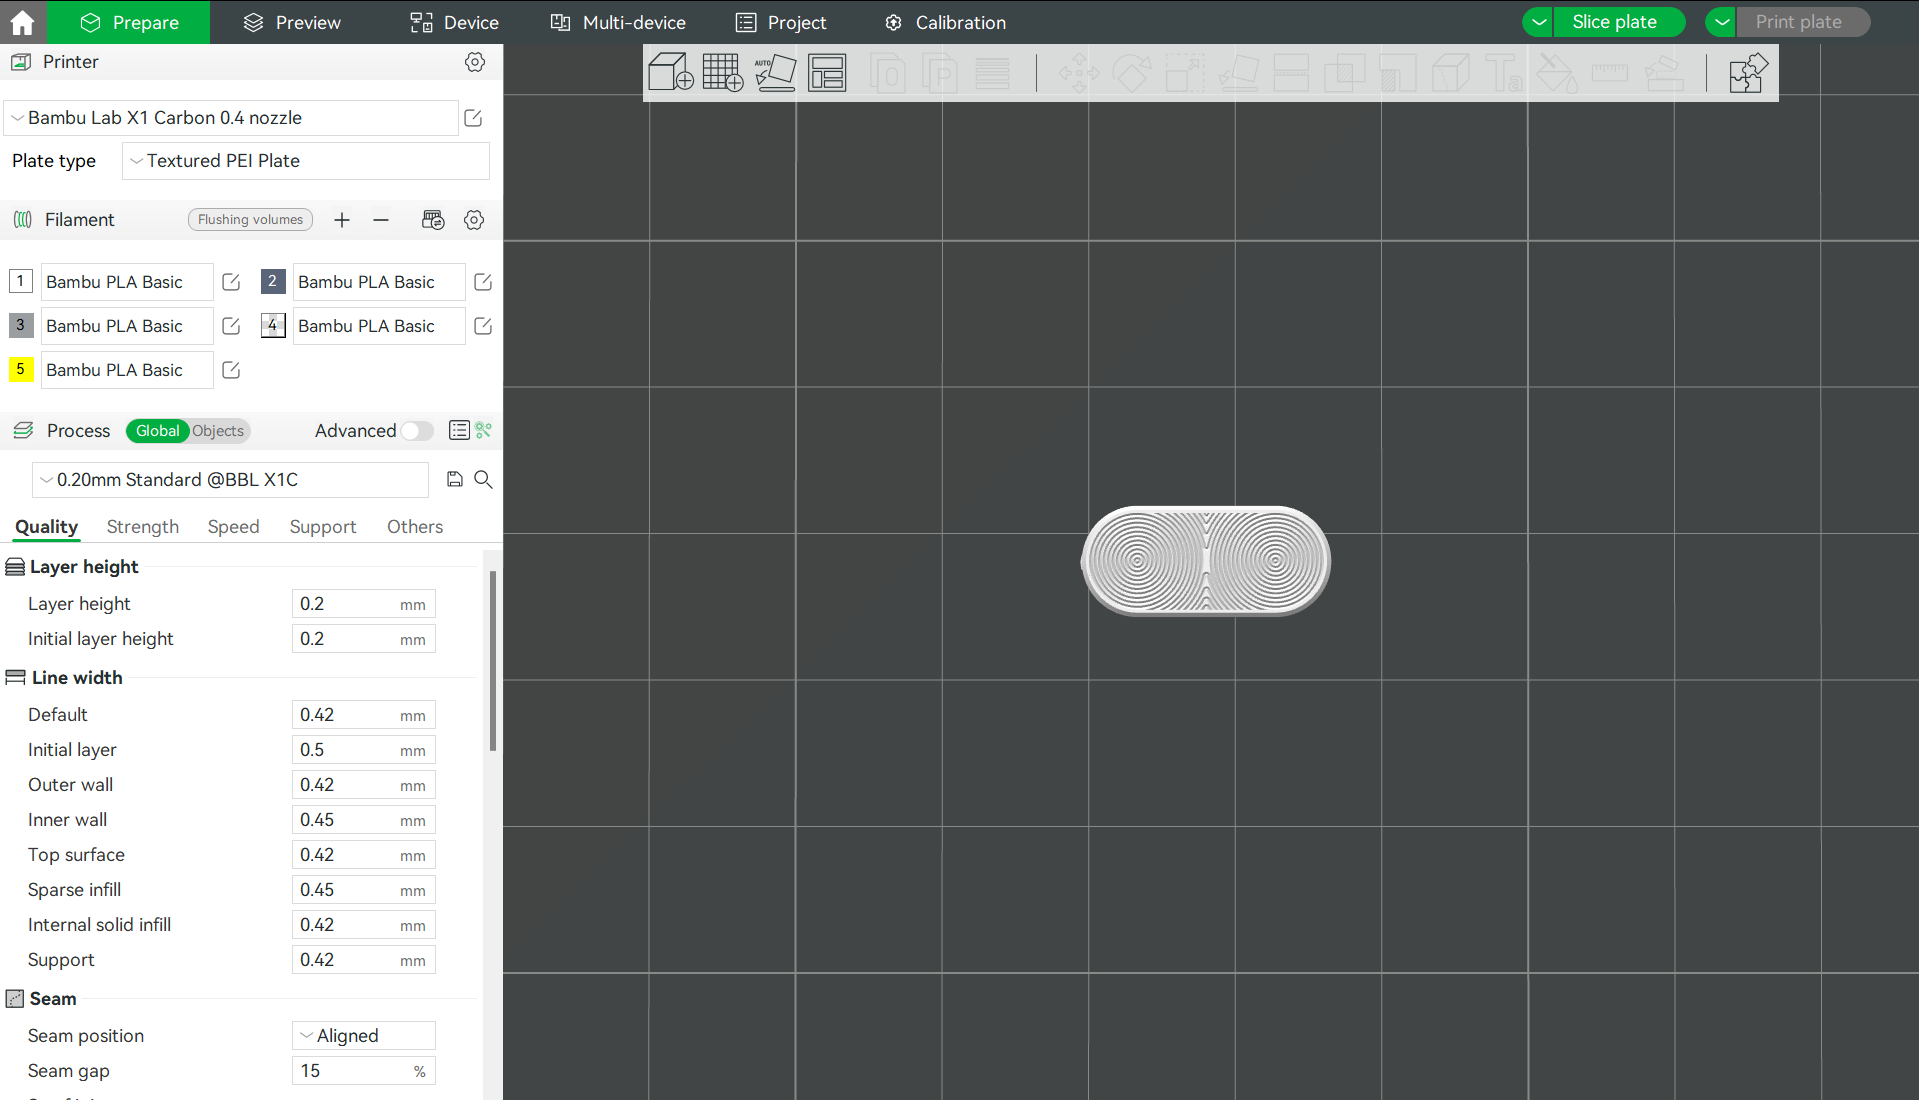This screenshot has width=1919, height=1100.
Task: Click the Outer wall line width field
Action: pos(364,785)
